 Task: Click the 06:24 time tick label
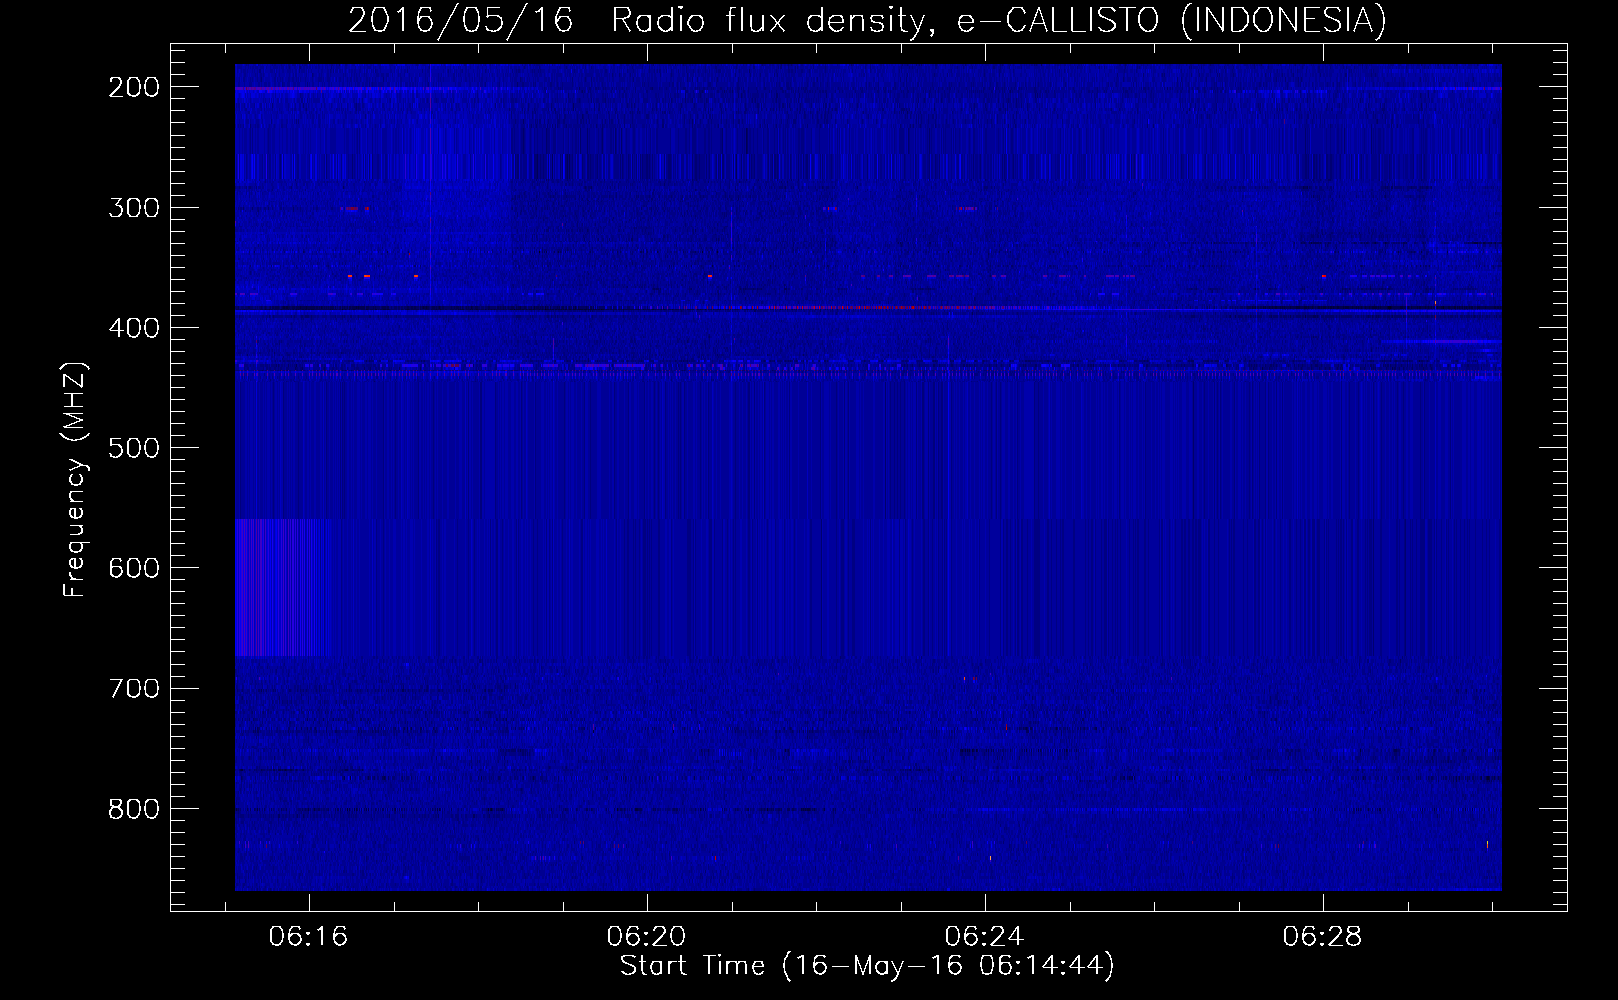coord(984,936)
